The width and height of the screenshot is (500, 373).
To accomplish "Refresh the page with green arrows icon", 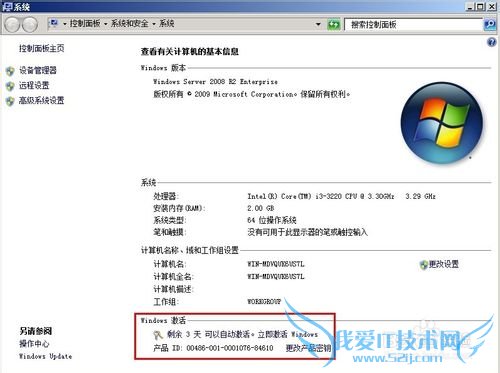I will [x=334, y=24].
